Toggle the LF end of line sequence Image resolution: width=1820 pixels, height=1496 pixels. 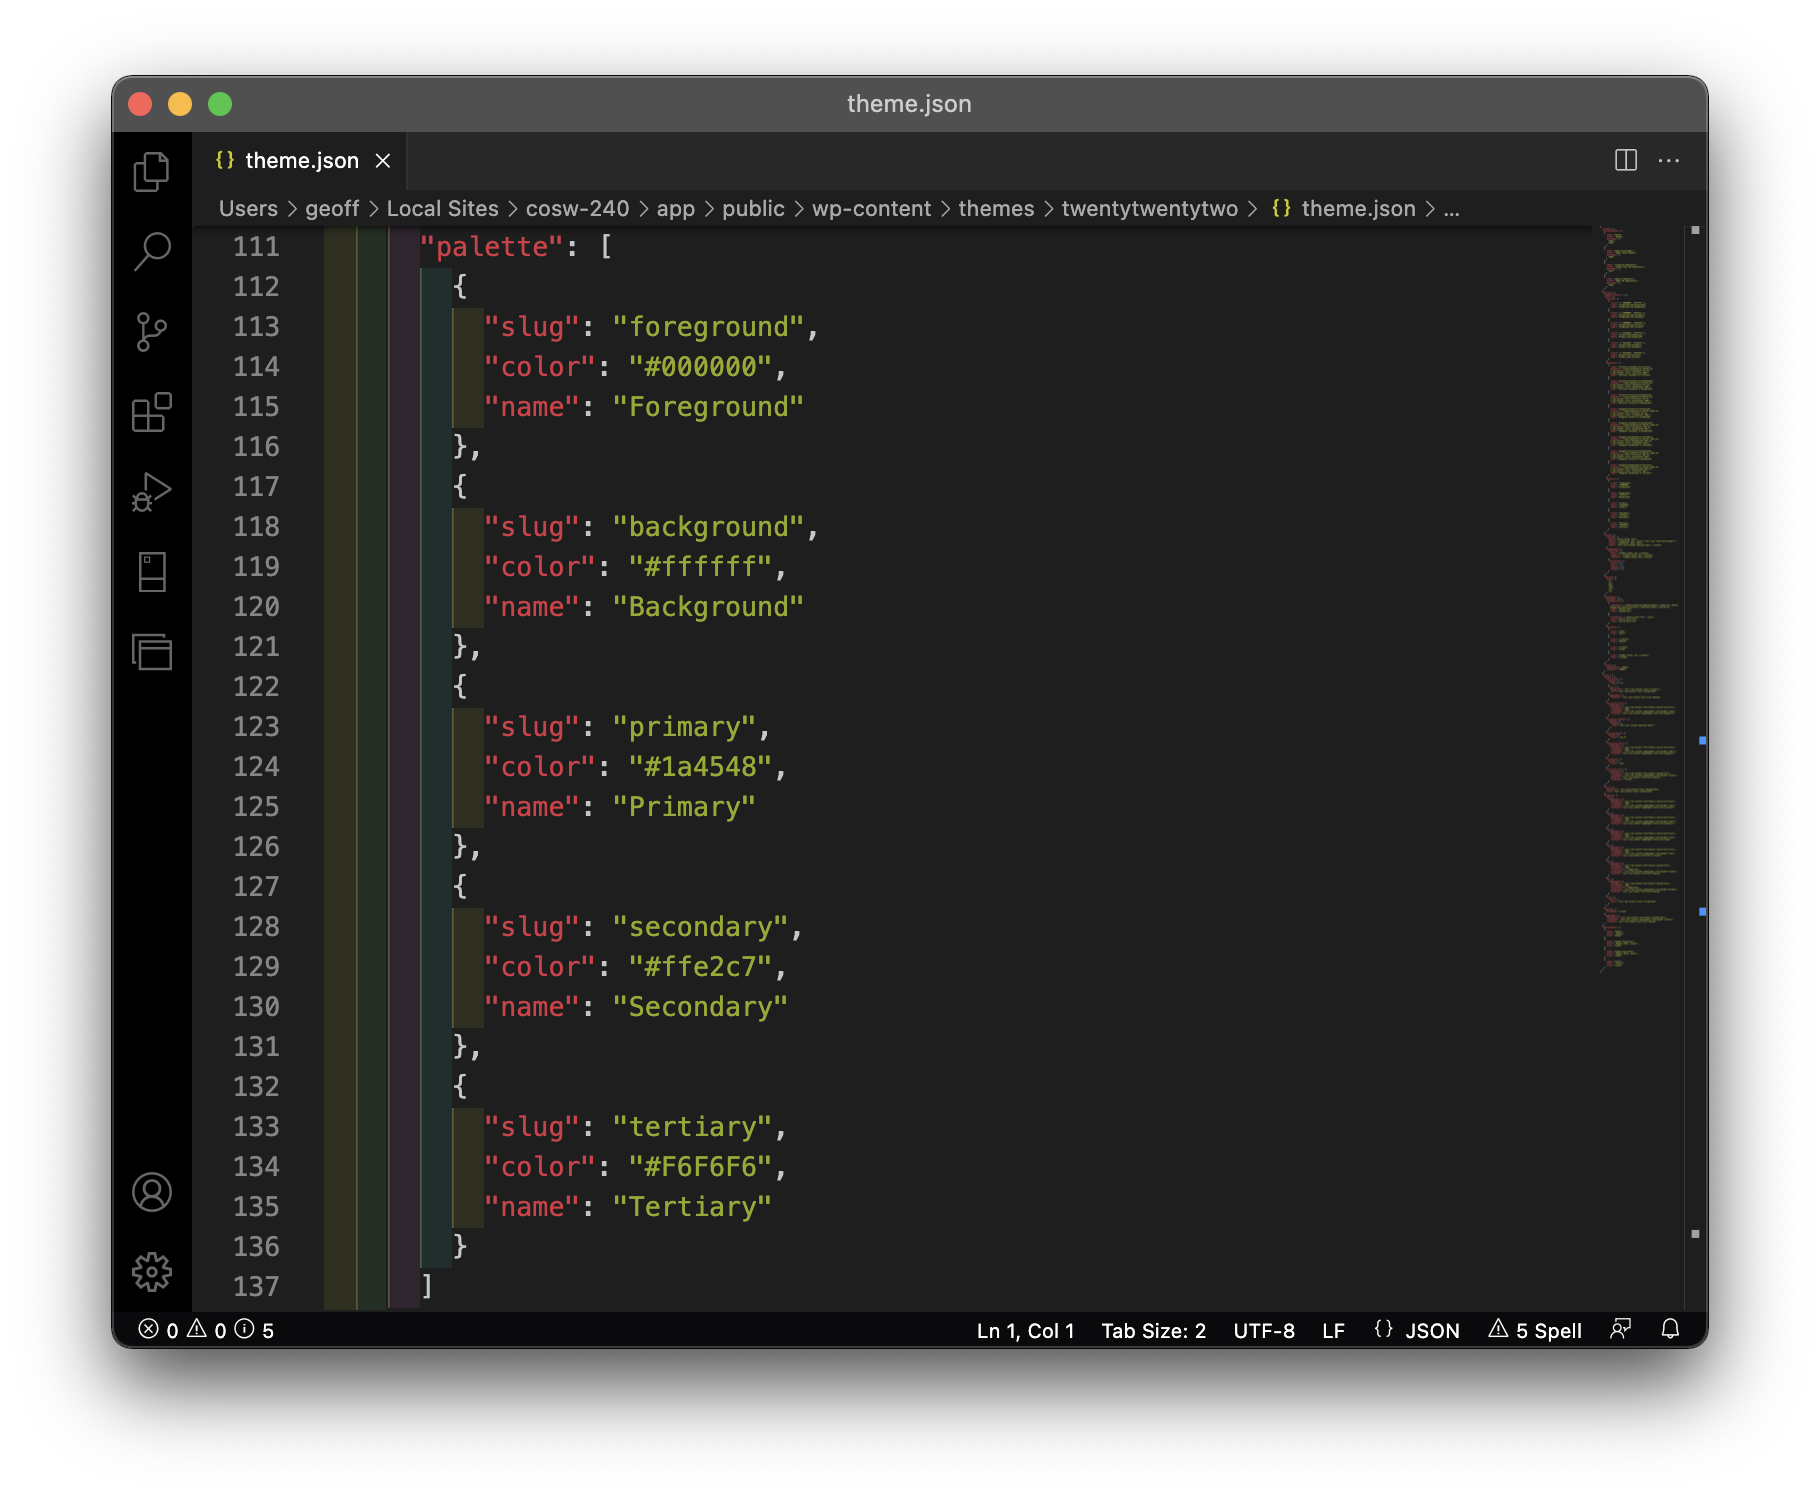[1333, 1330]
